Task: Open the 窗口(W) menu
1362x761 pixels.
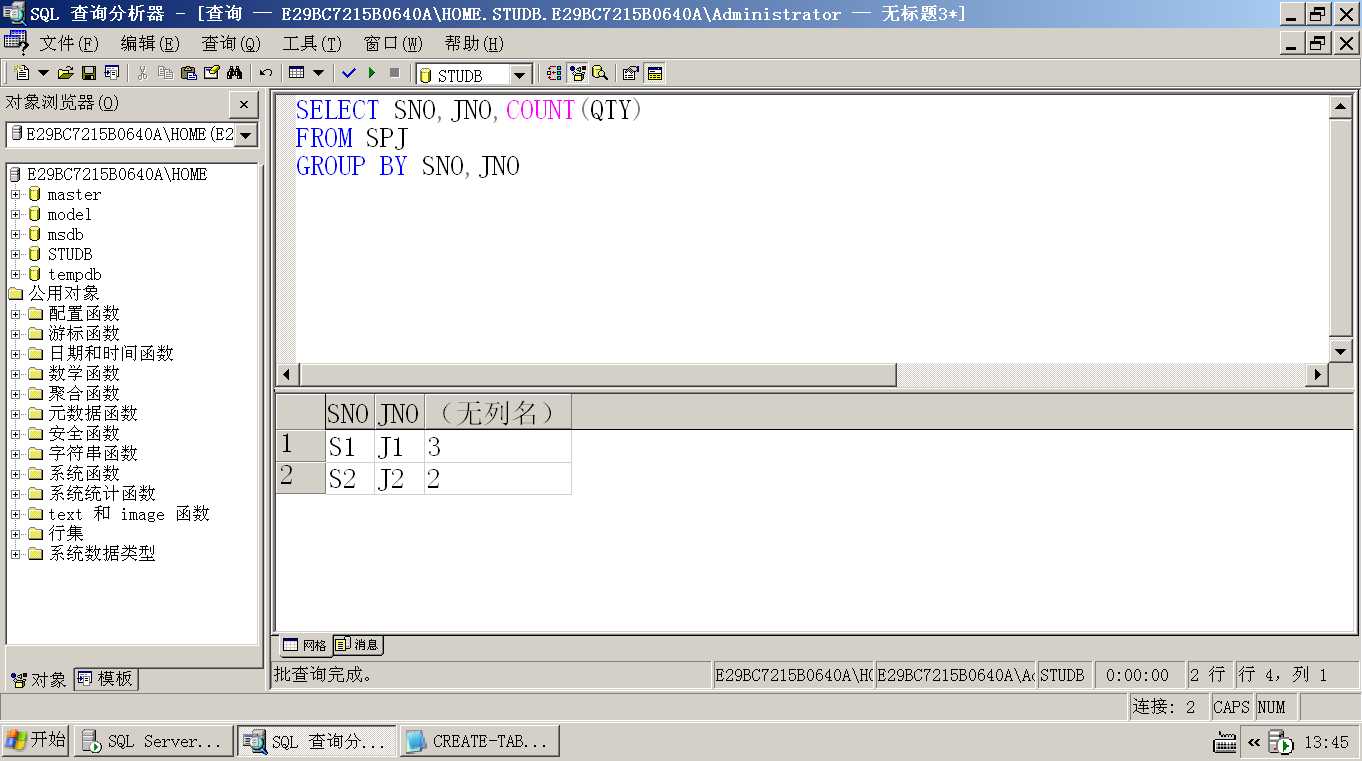Action: coord(393,43)
